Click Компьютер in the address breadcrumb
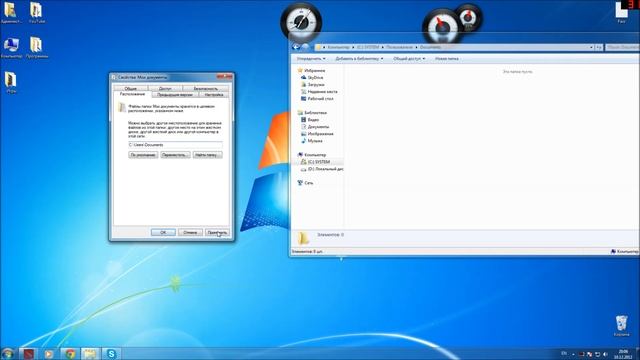The image size is (640, 360). tap(338, 47)
